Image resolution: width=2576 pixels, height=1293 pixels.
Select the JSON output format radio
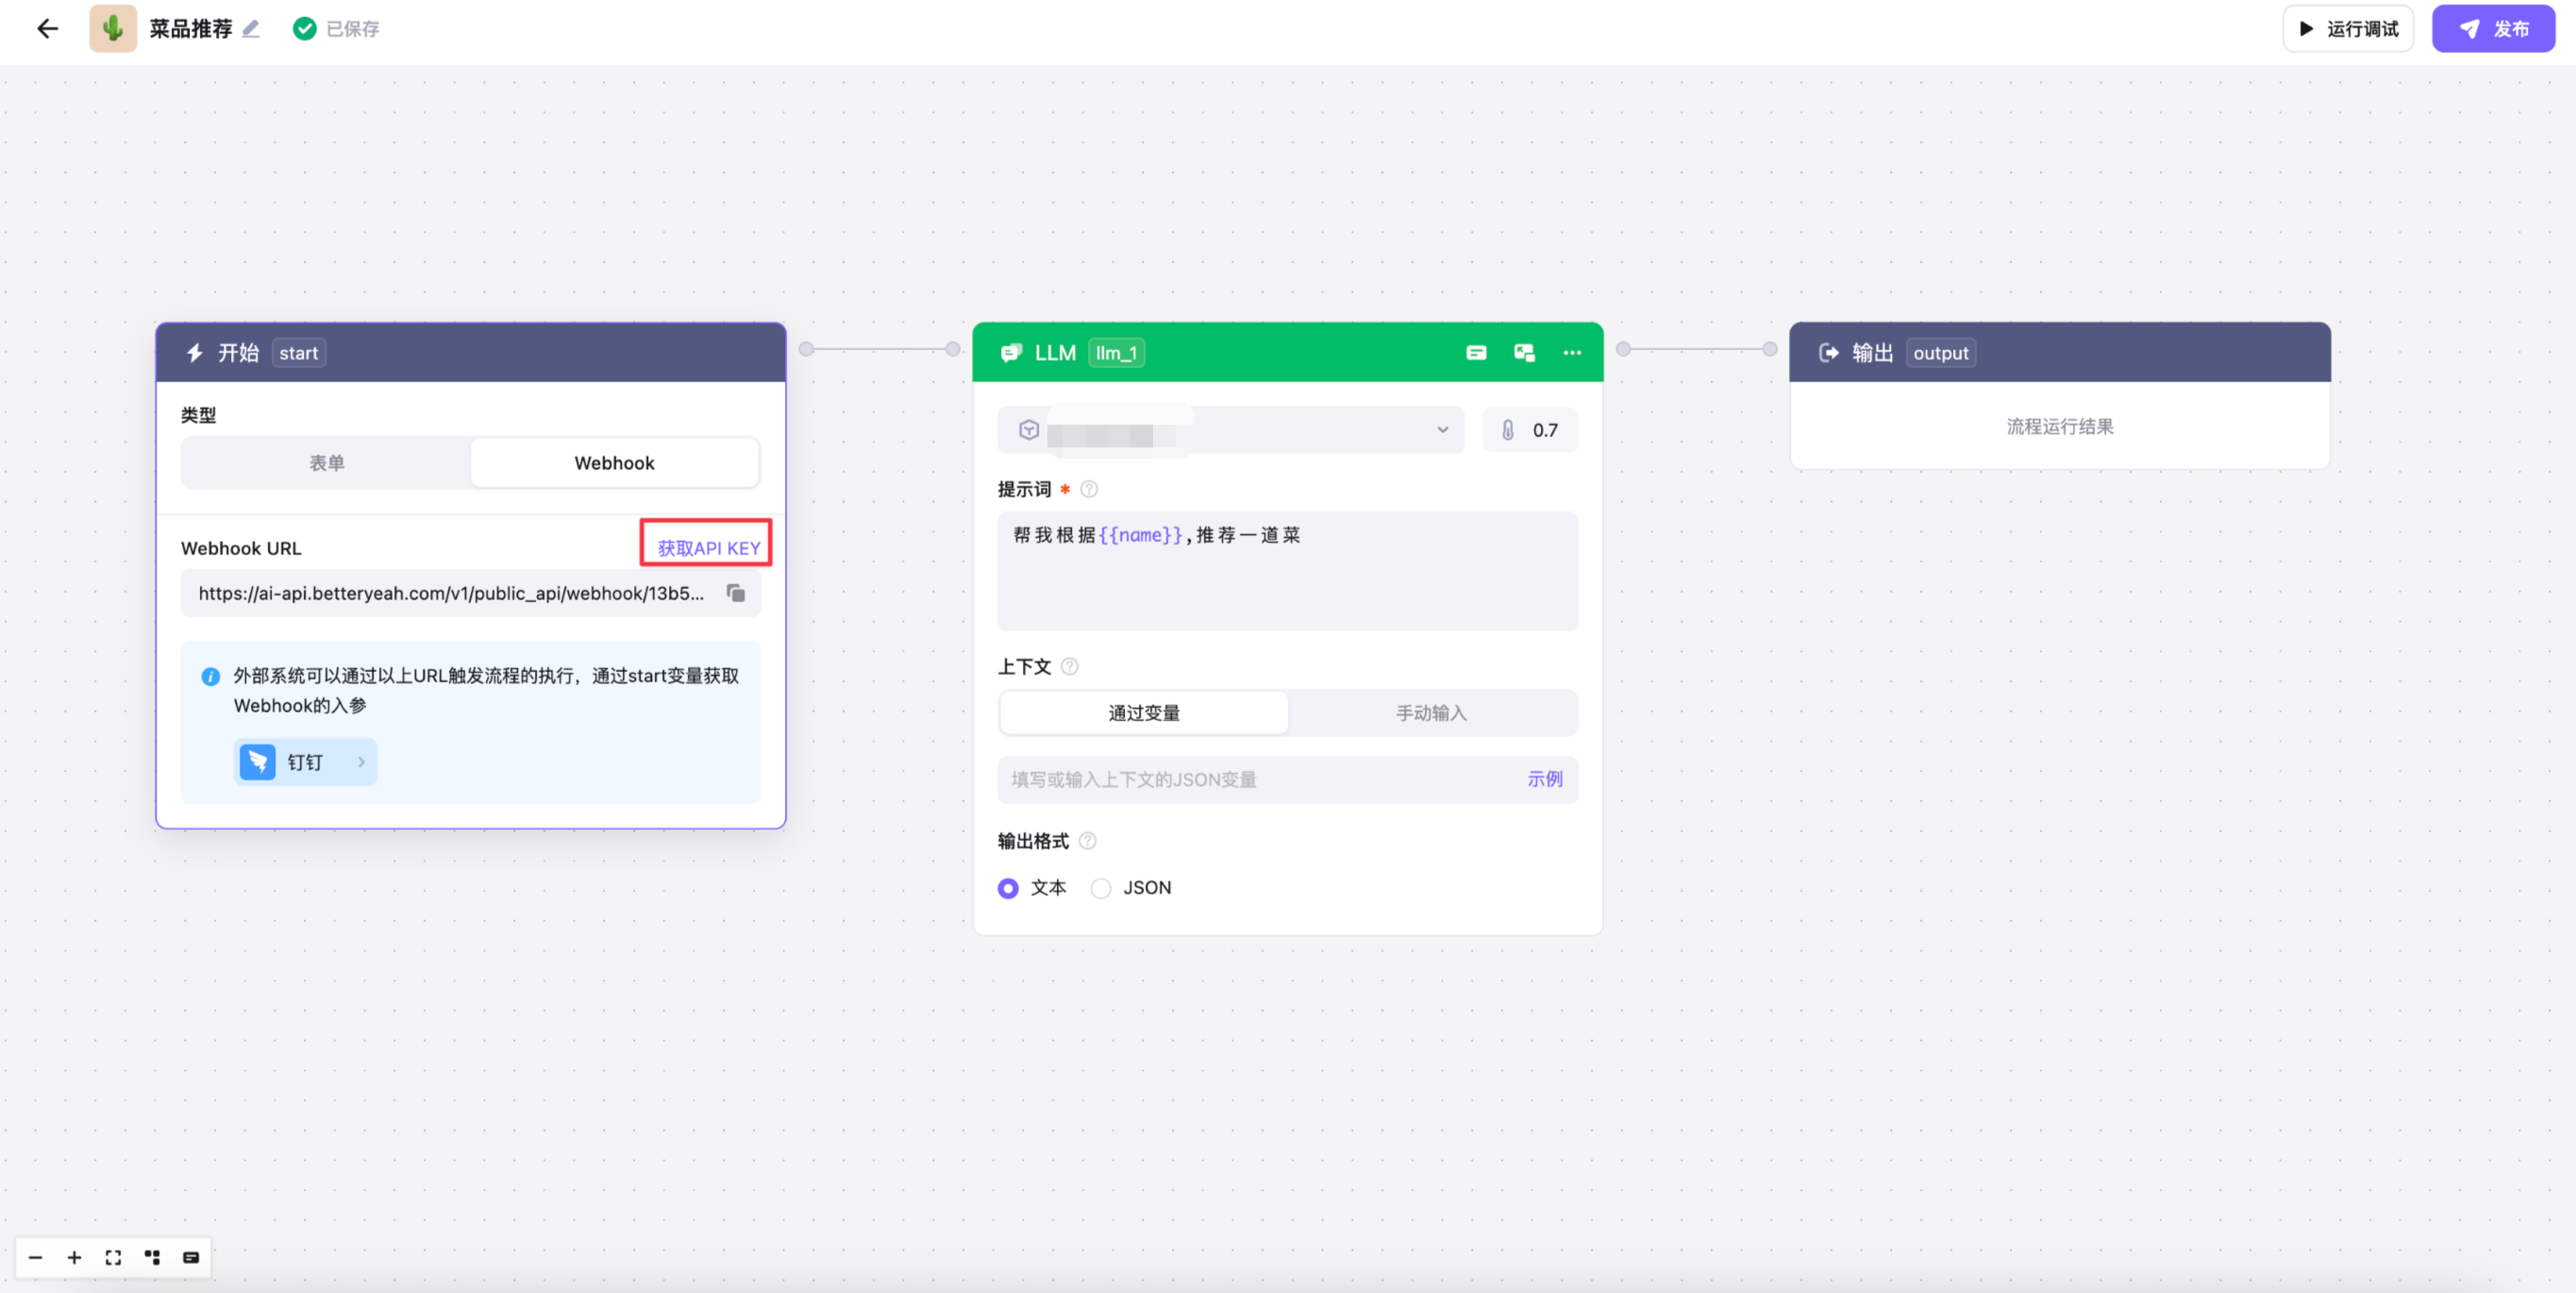(x=1101, y=888)
